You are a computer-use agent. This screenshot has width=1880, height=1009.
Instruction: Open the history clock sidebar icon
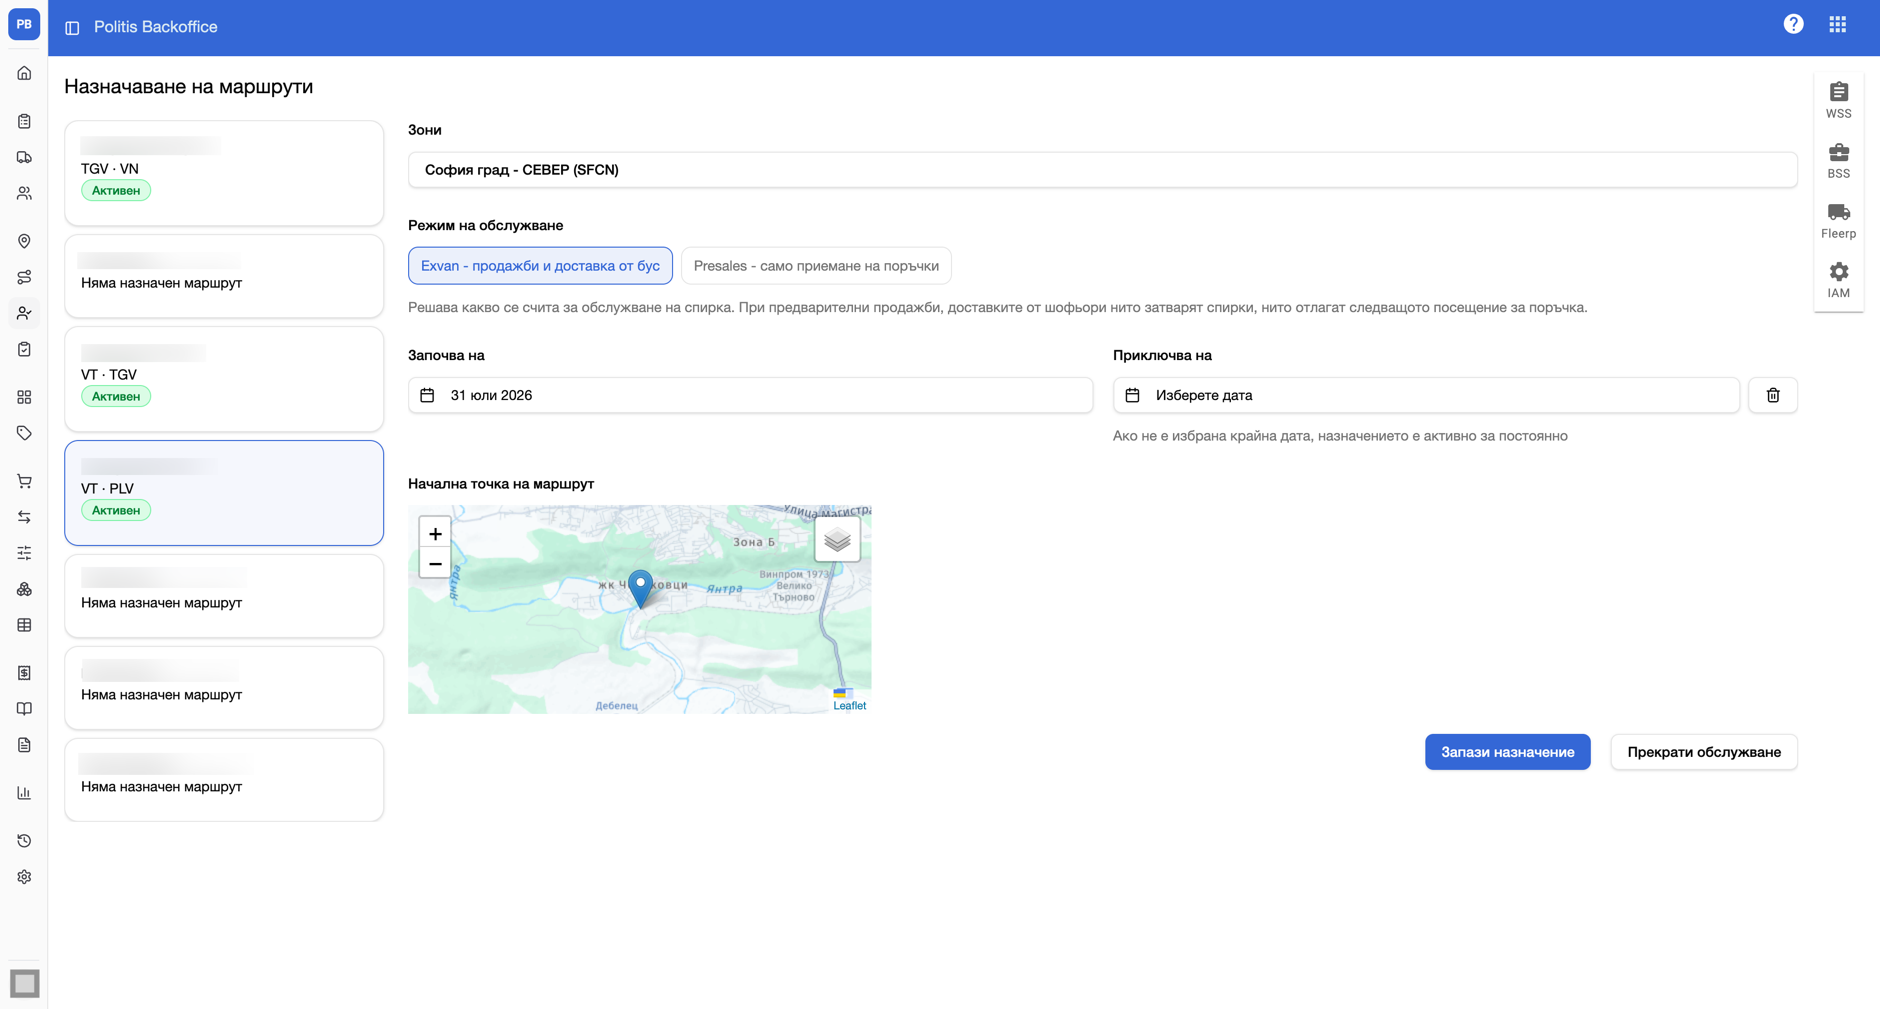pos(24,841)
